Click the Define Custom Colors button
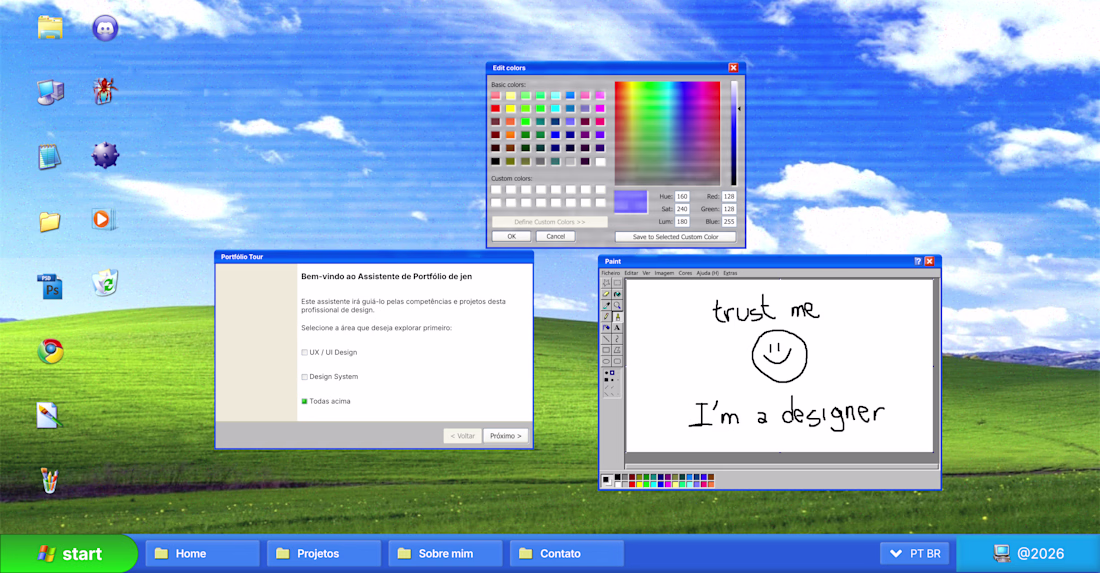This screenshot has height=573, width=1100. coord(549,222)
